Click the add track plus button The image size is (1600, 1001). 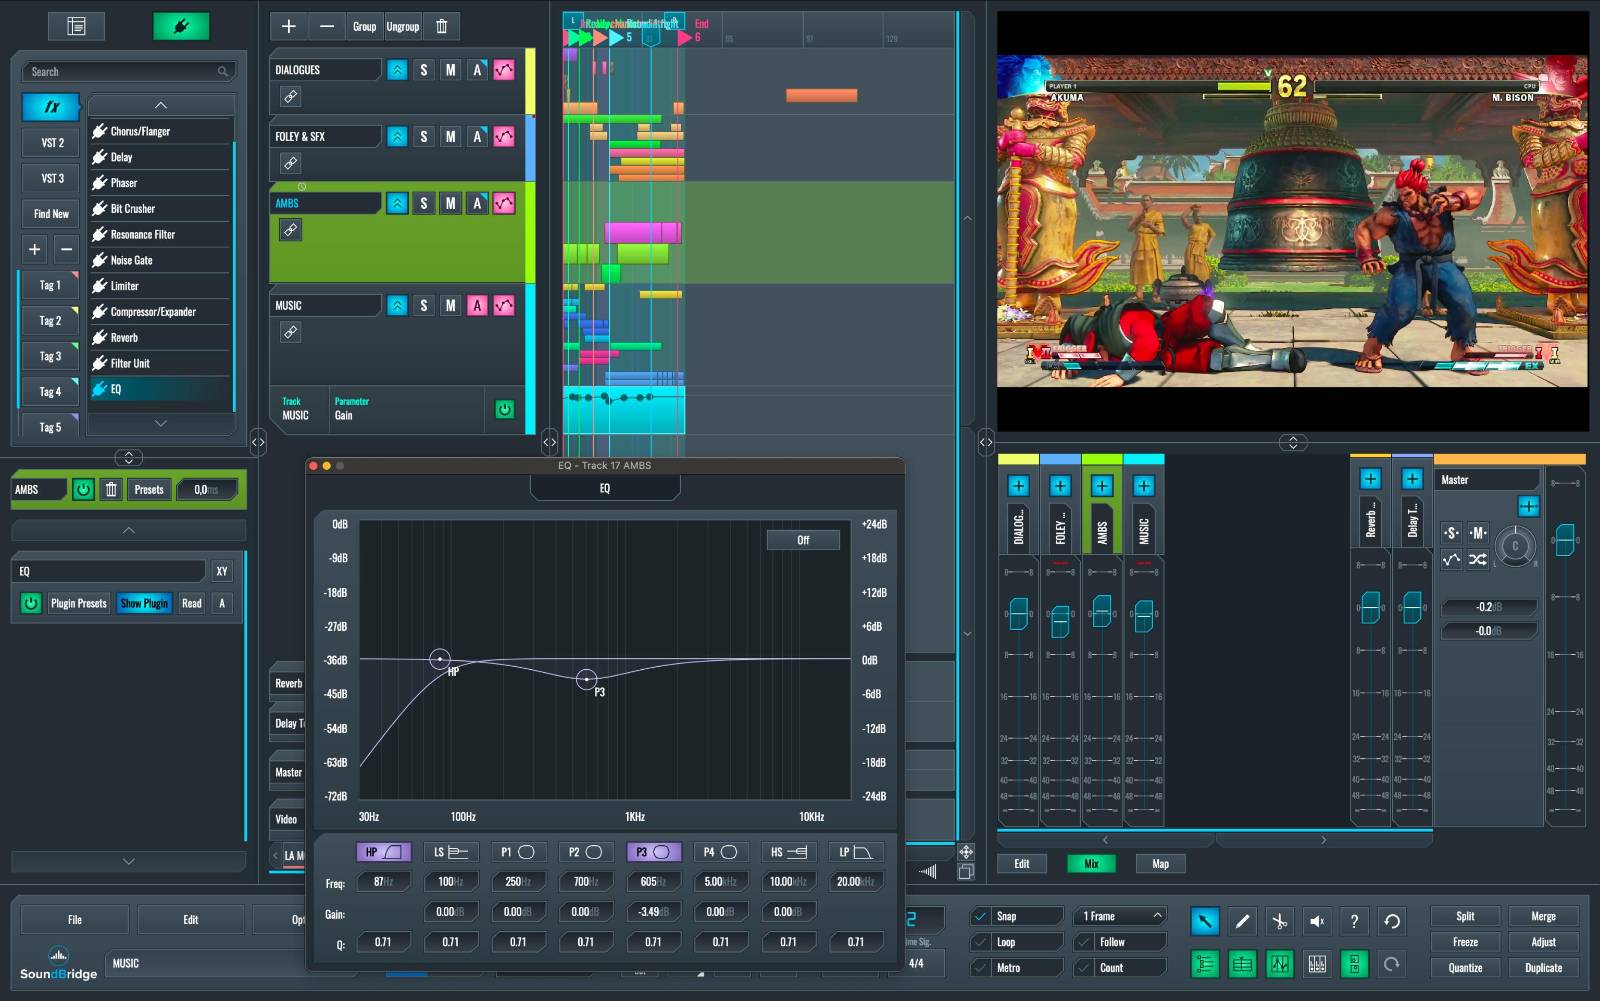tap(289, 26)
